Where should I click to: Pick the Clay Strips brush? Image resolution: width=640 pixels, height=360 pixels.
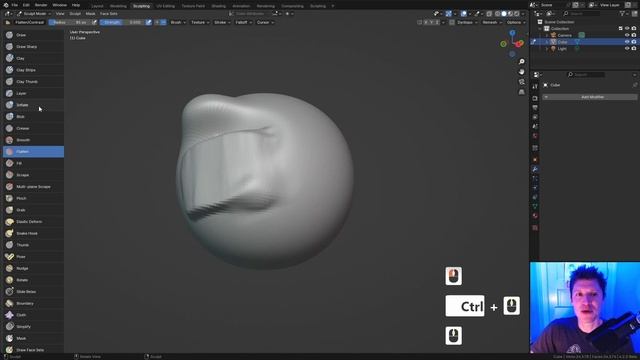coord(33,70)
